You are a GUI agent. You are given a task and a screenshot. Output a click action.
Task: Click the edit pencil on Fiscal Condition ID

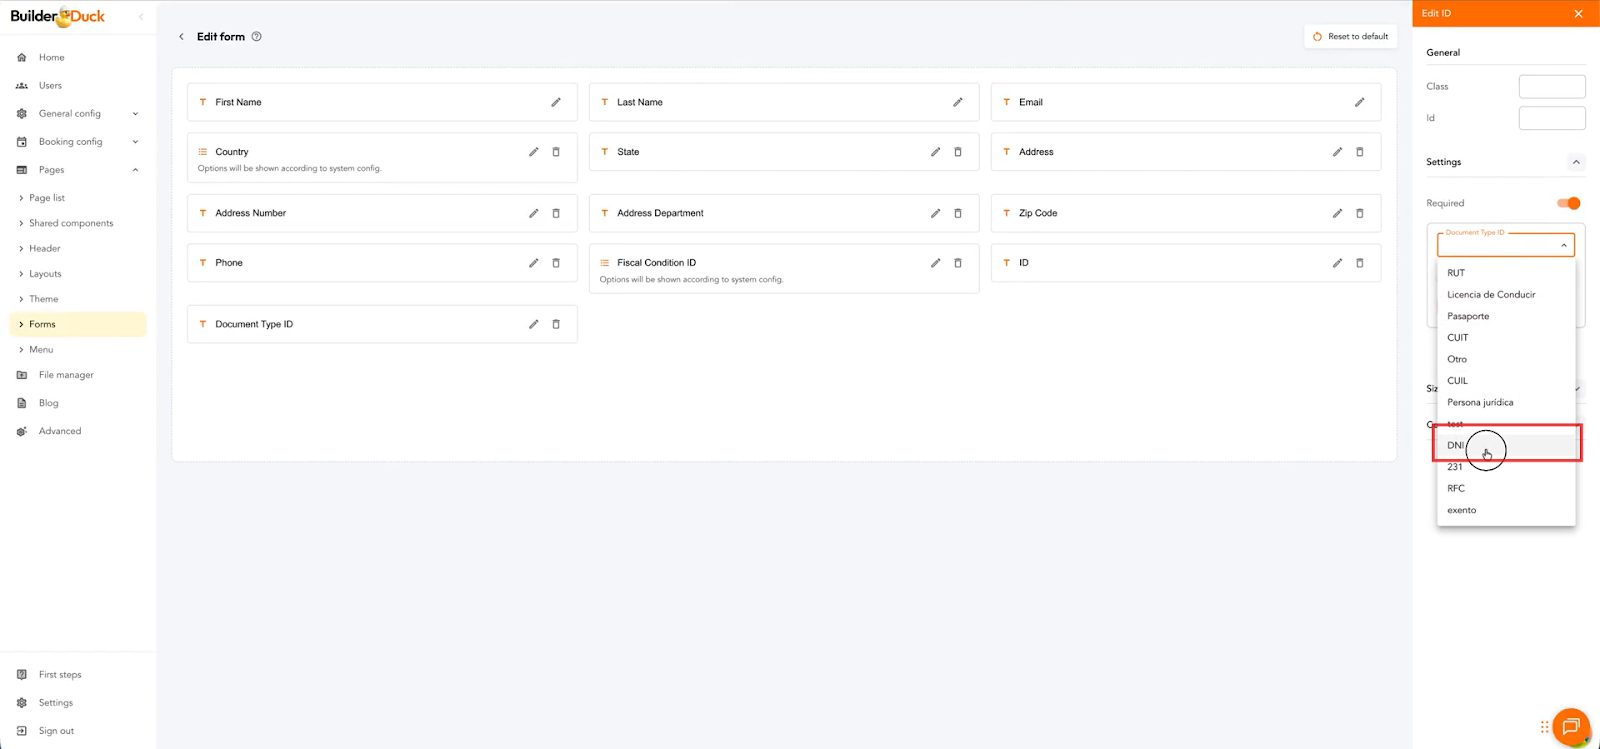(935, 263)
